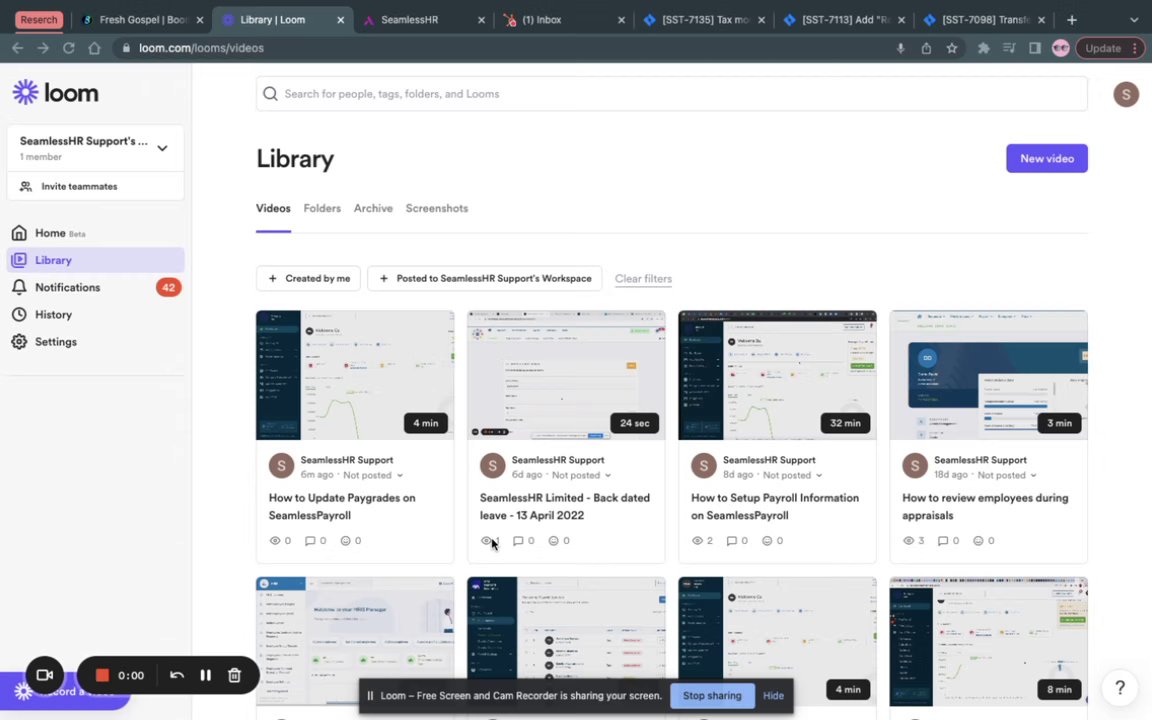Restart recording with undo arrow
The width and height of the screenshot is (1152, 720).
177,675
